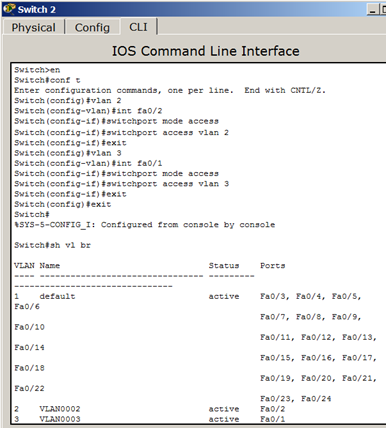
Task: Click the Switch(config)#vlan 2 line
Action: click(68, 101)
